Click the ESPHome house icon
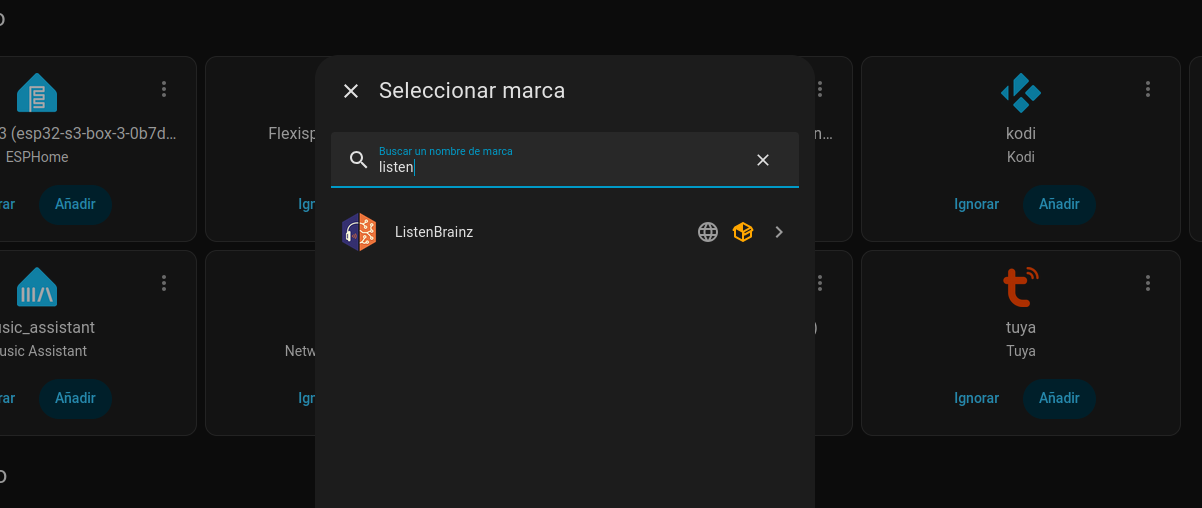This screenshot has height=508, width=1202. coord(37,93)
